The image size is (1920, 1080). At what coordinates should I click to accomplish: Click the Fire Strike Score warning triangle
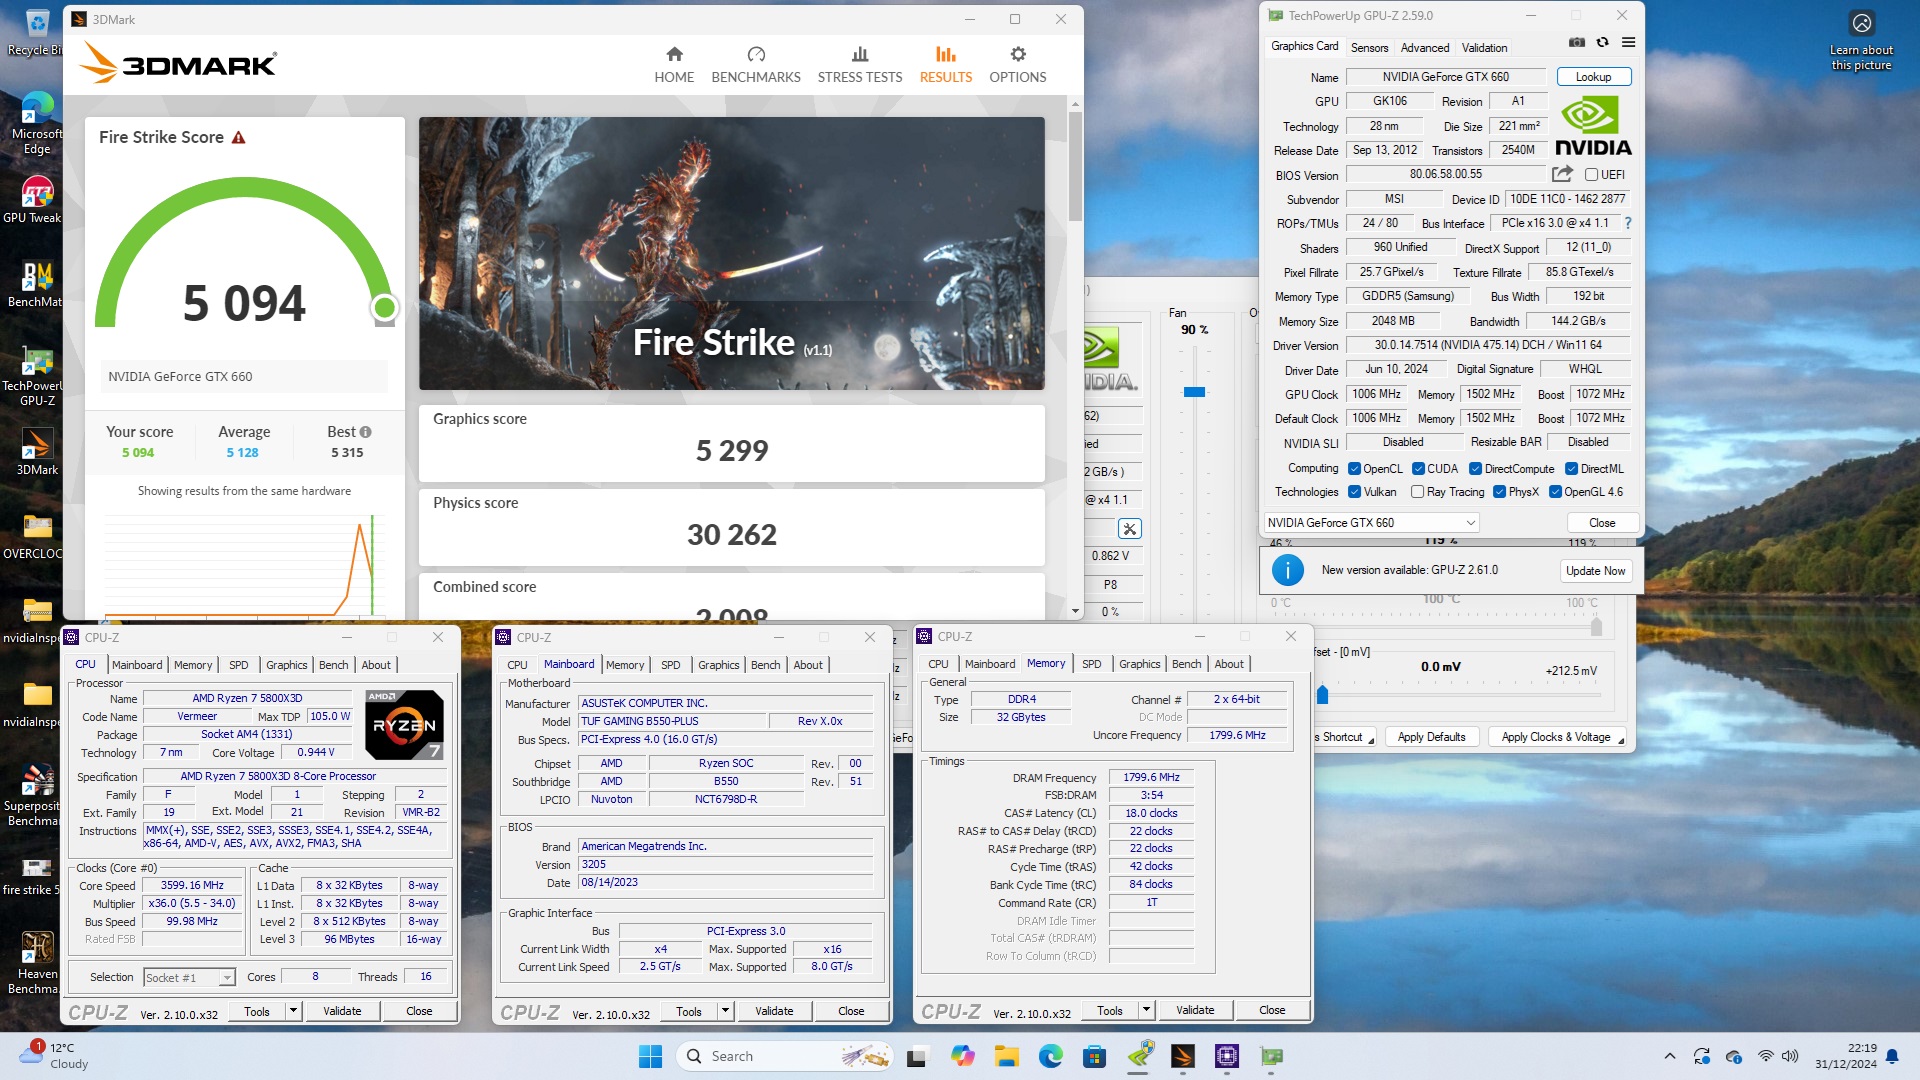point(238,138)
